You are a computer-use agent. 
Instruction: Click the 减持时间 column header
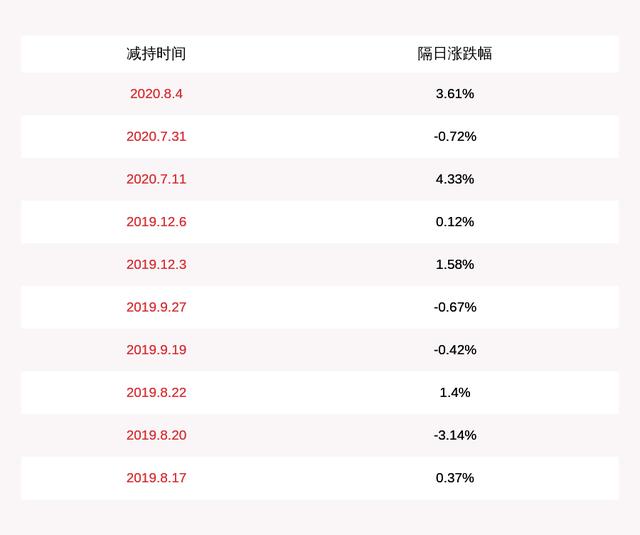[x=156, y=54]
